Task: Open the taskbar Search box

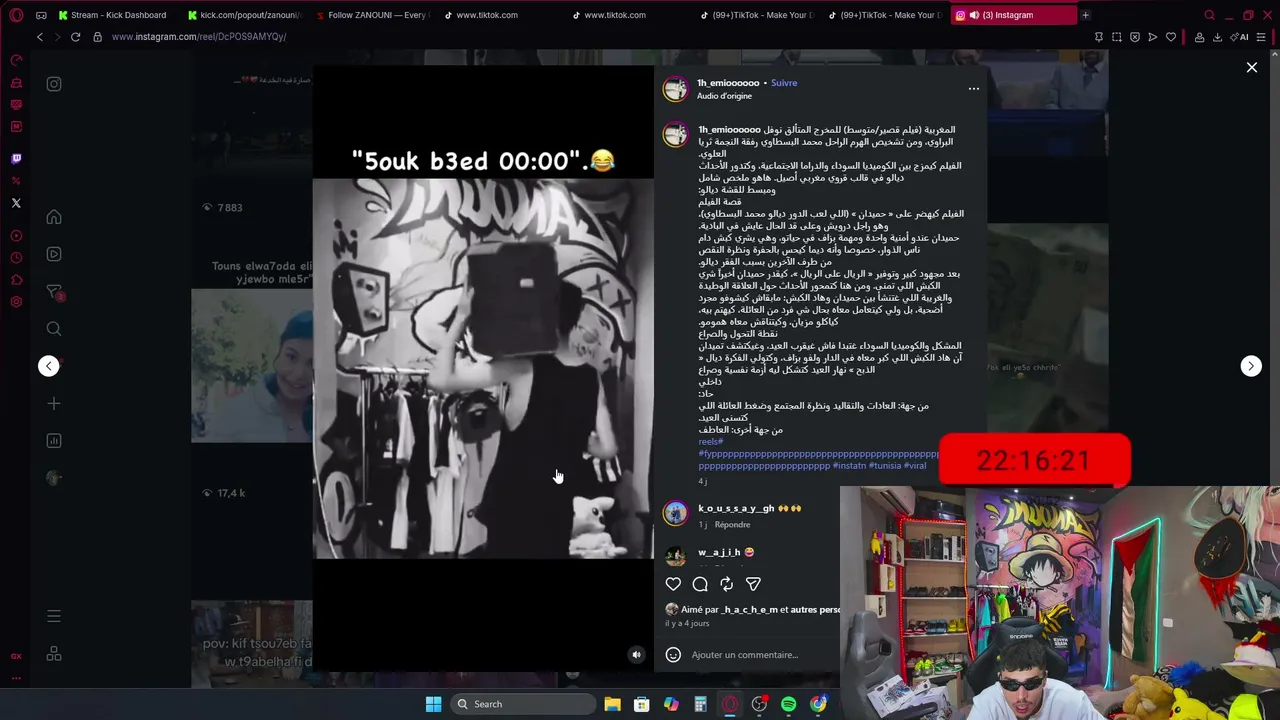Action: 522,704
